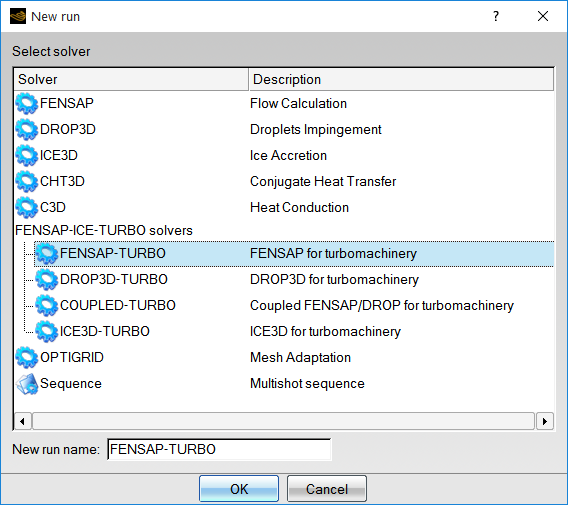Select the C3D gear icon
The image size is (568, 505).
click(27, 208)
